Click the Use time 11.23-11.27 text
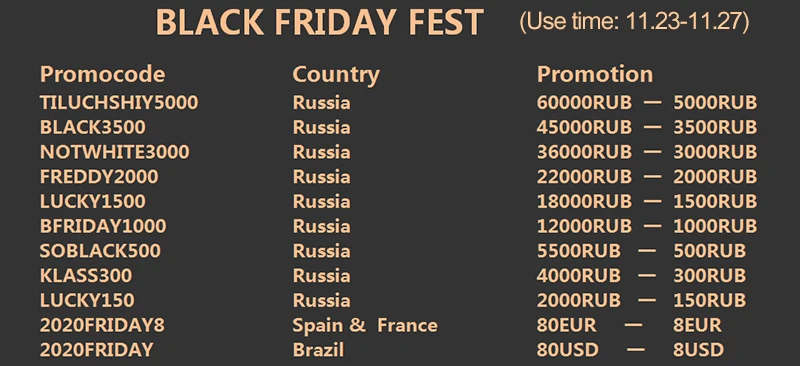 coord(634,22)
